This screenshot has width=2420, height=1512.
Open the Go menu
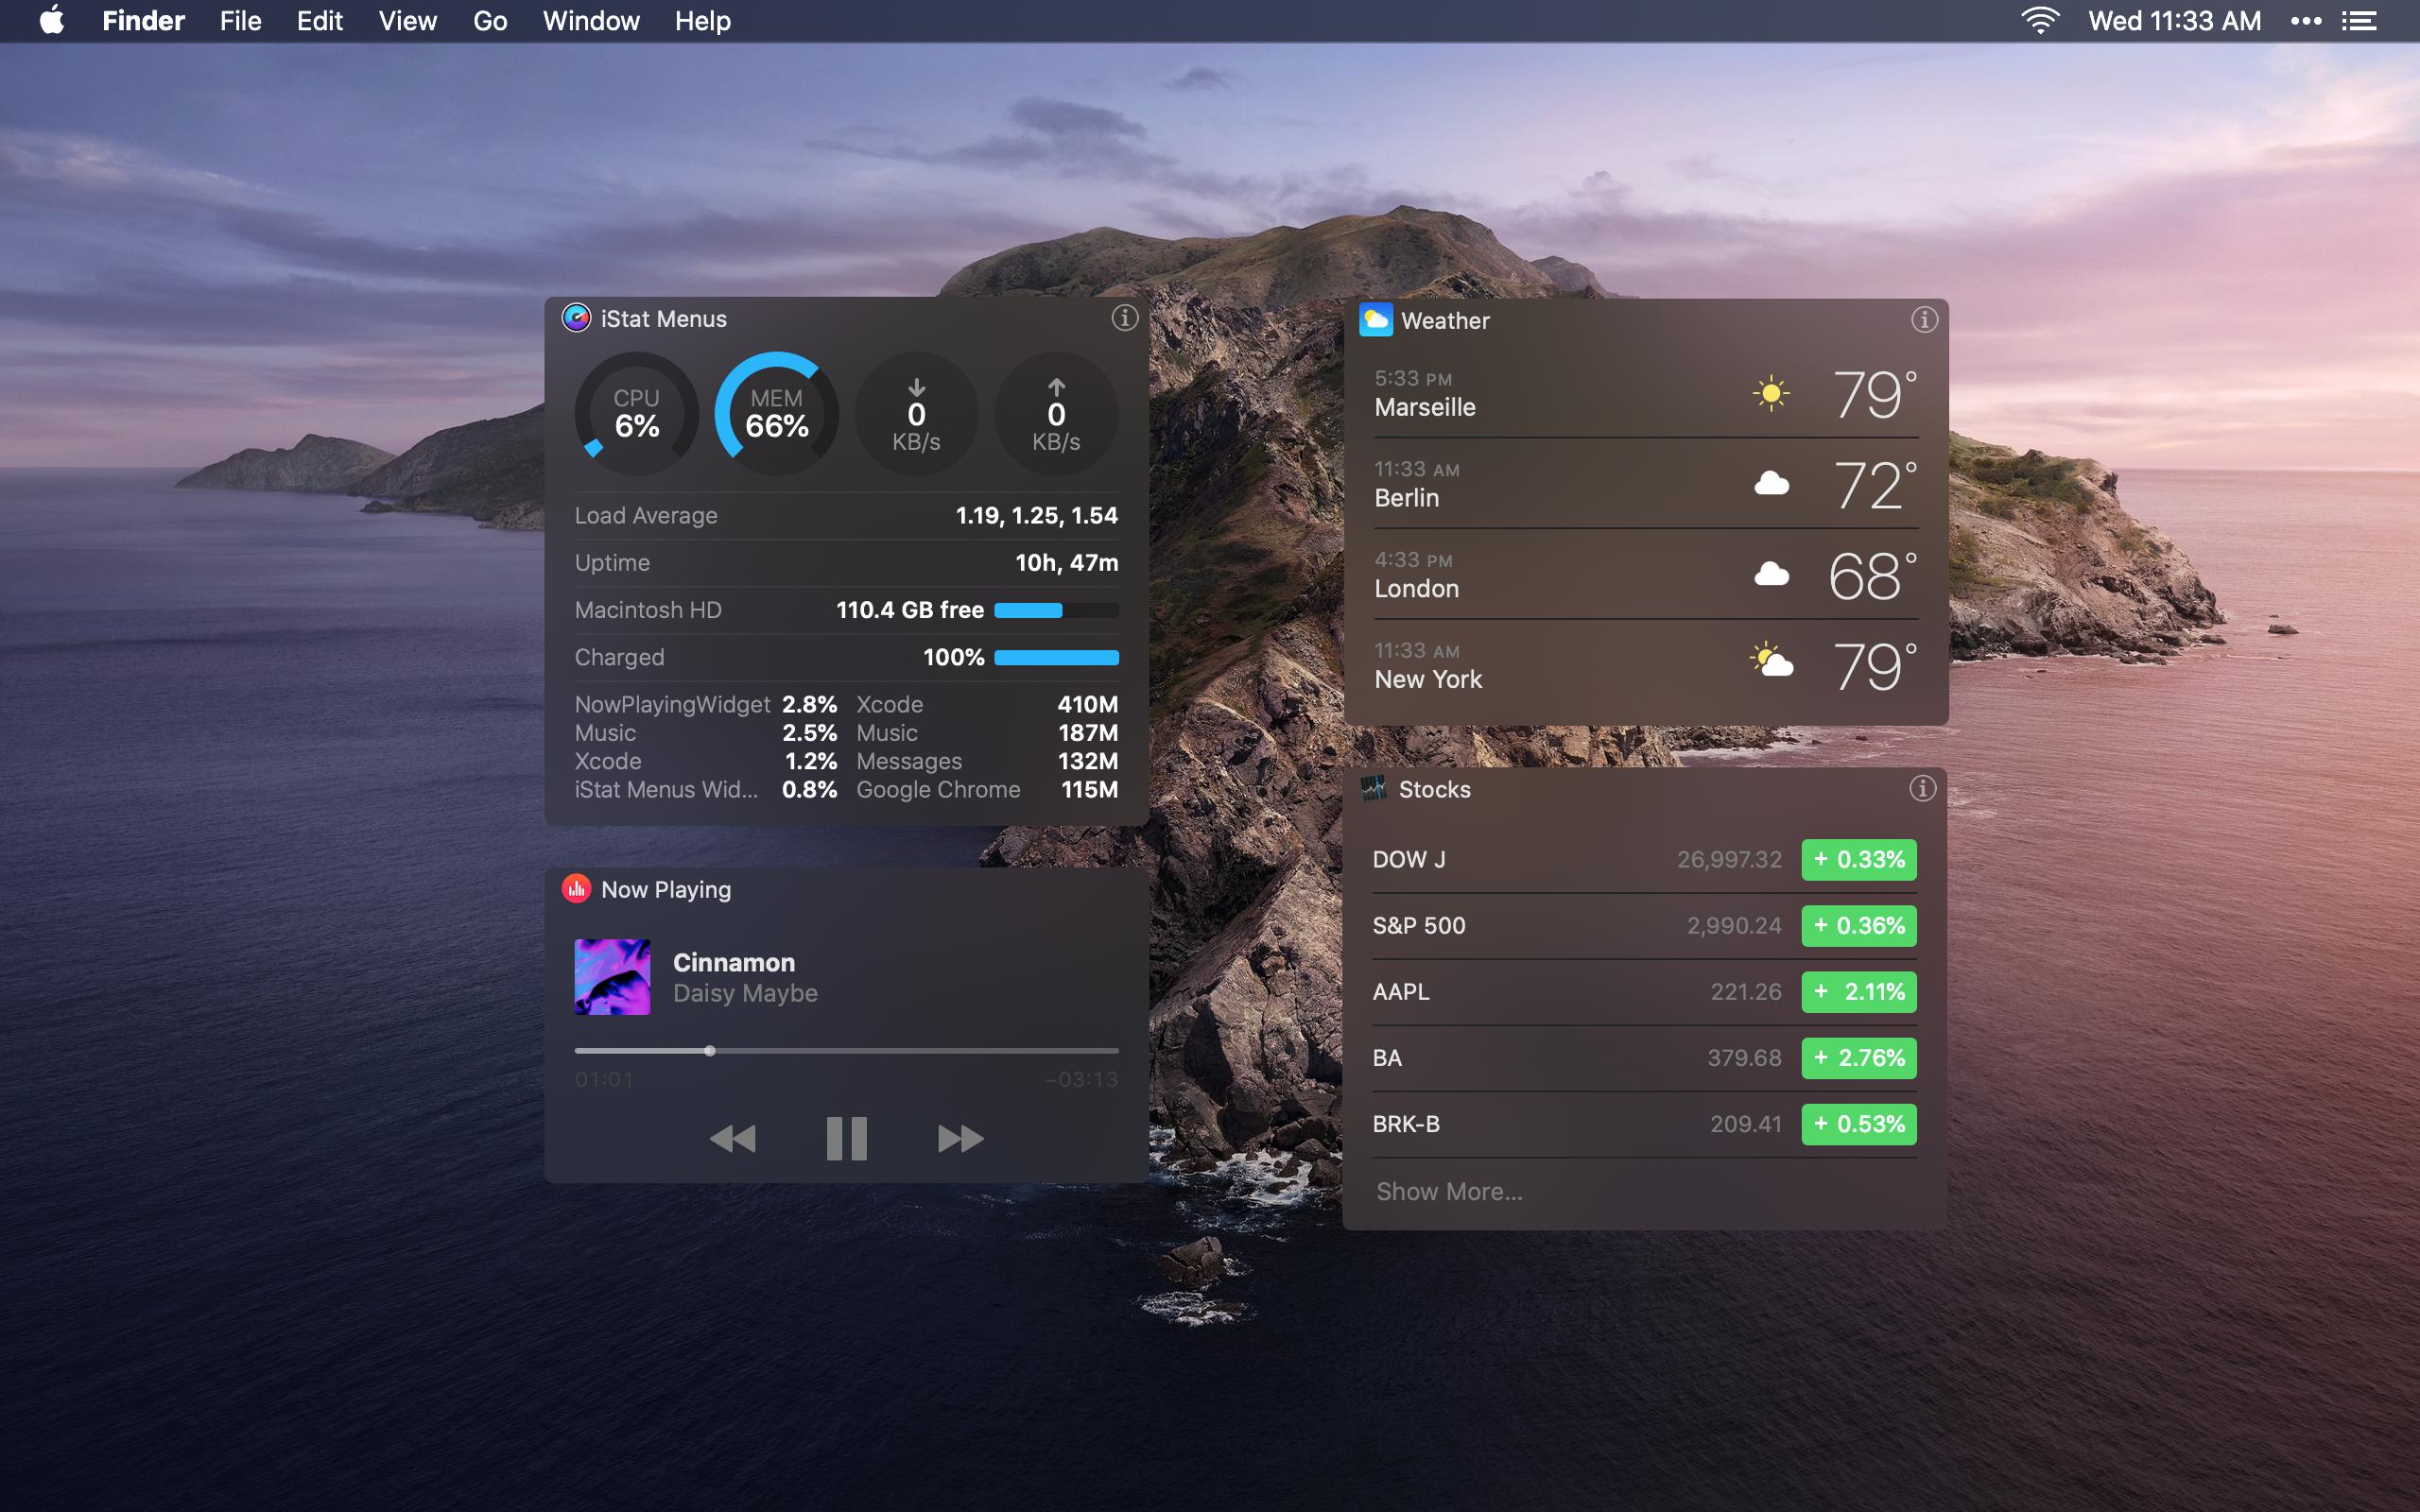[490, 21]
